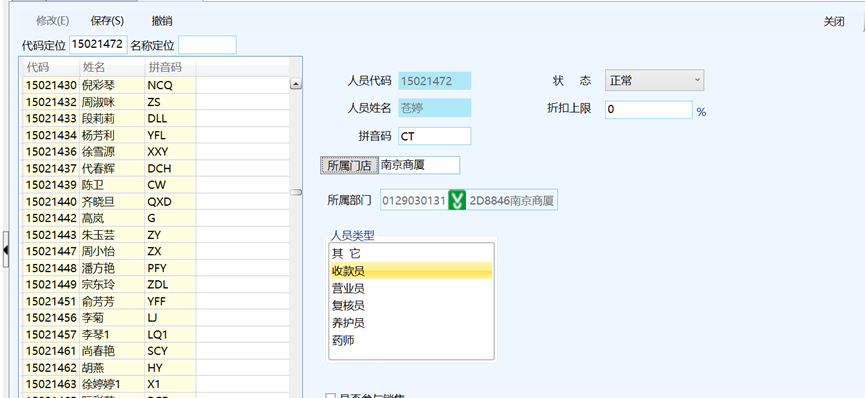Viewport: 865px width, 398px height.
Task: Open the 状态 dropdown
Action: click(x=654, y=81)
